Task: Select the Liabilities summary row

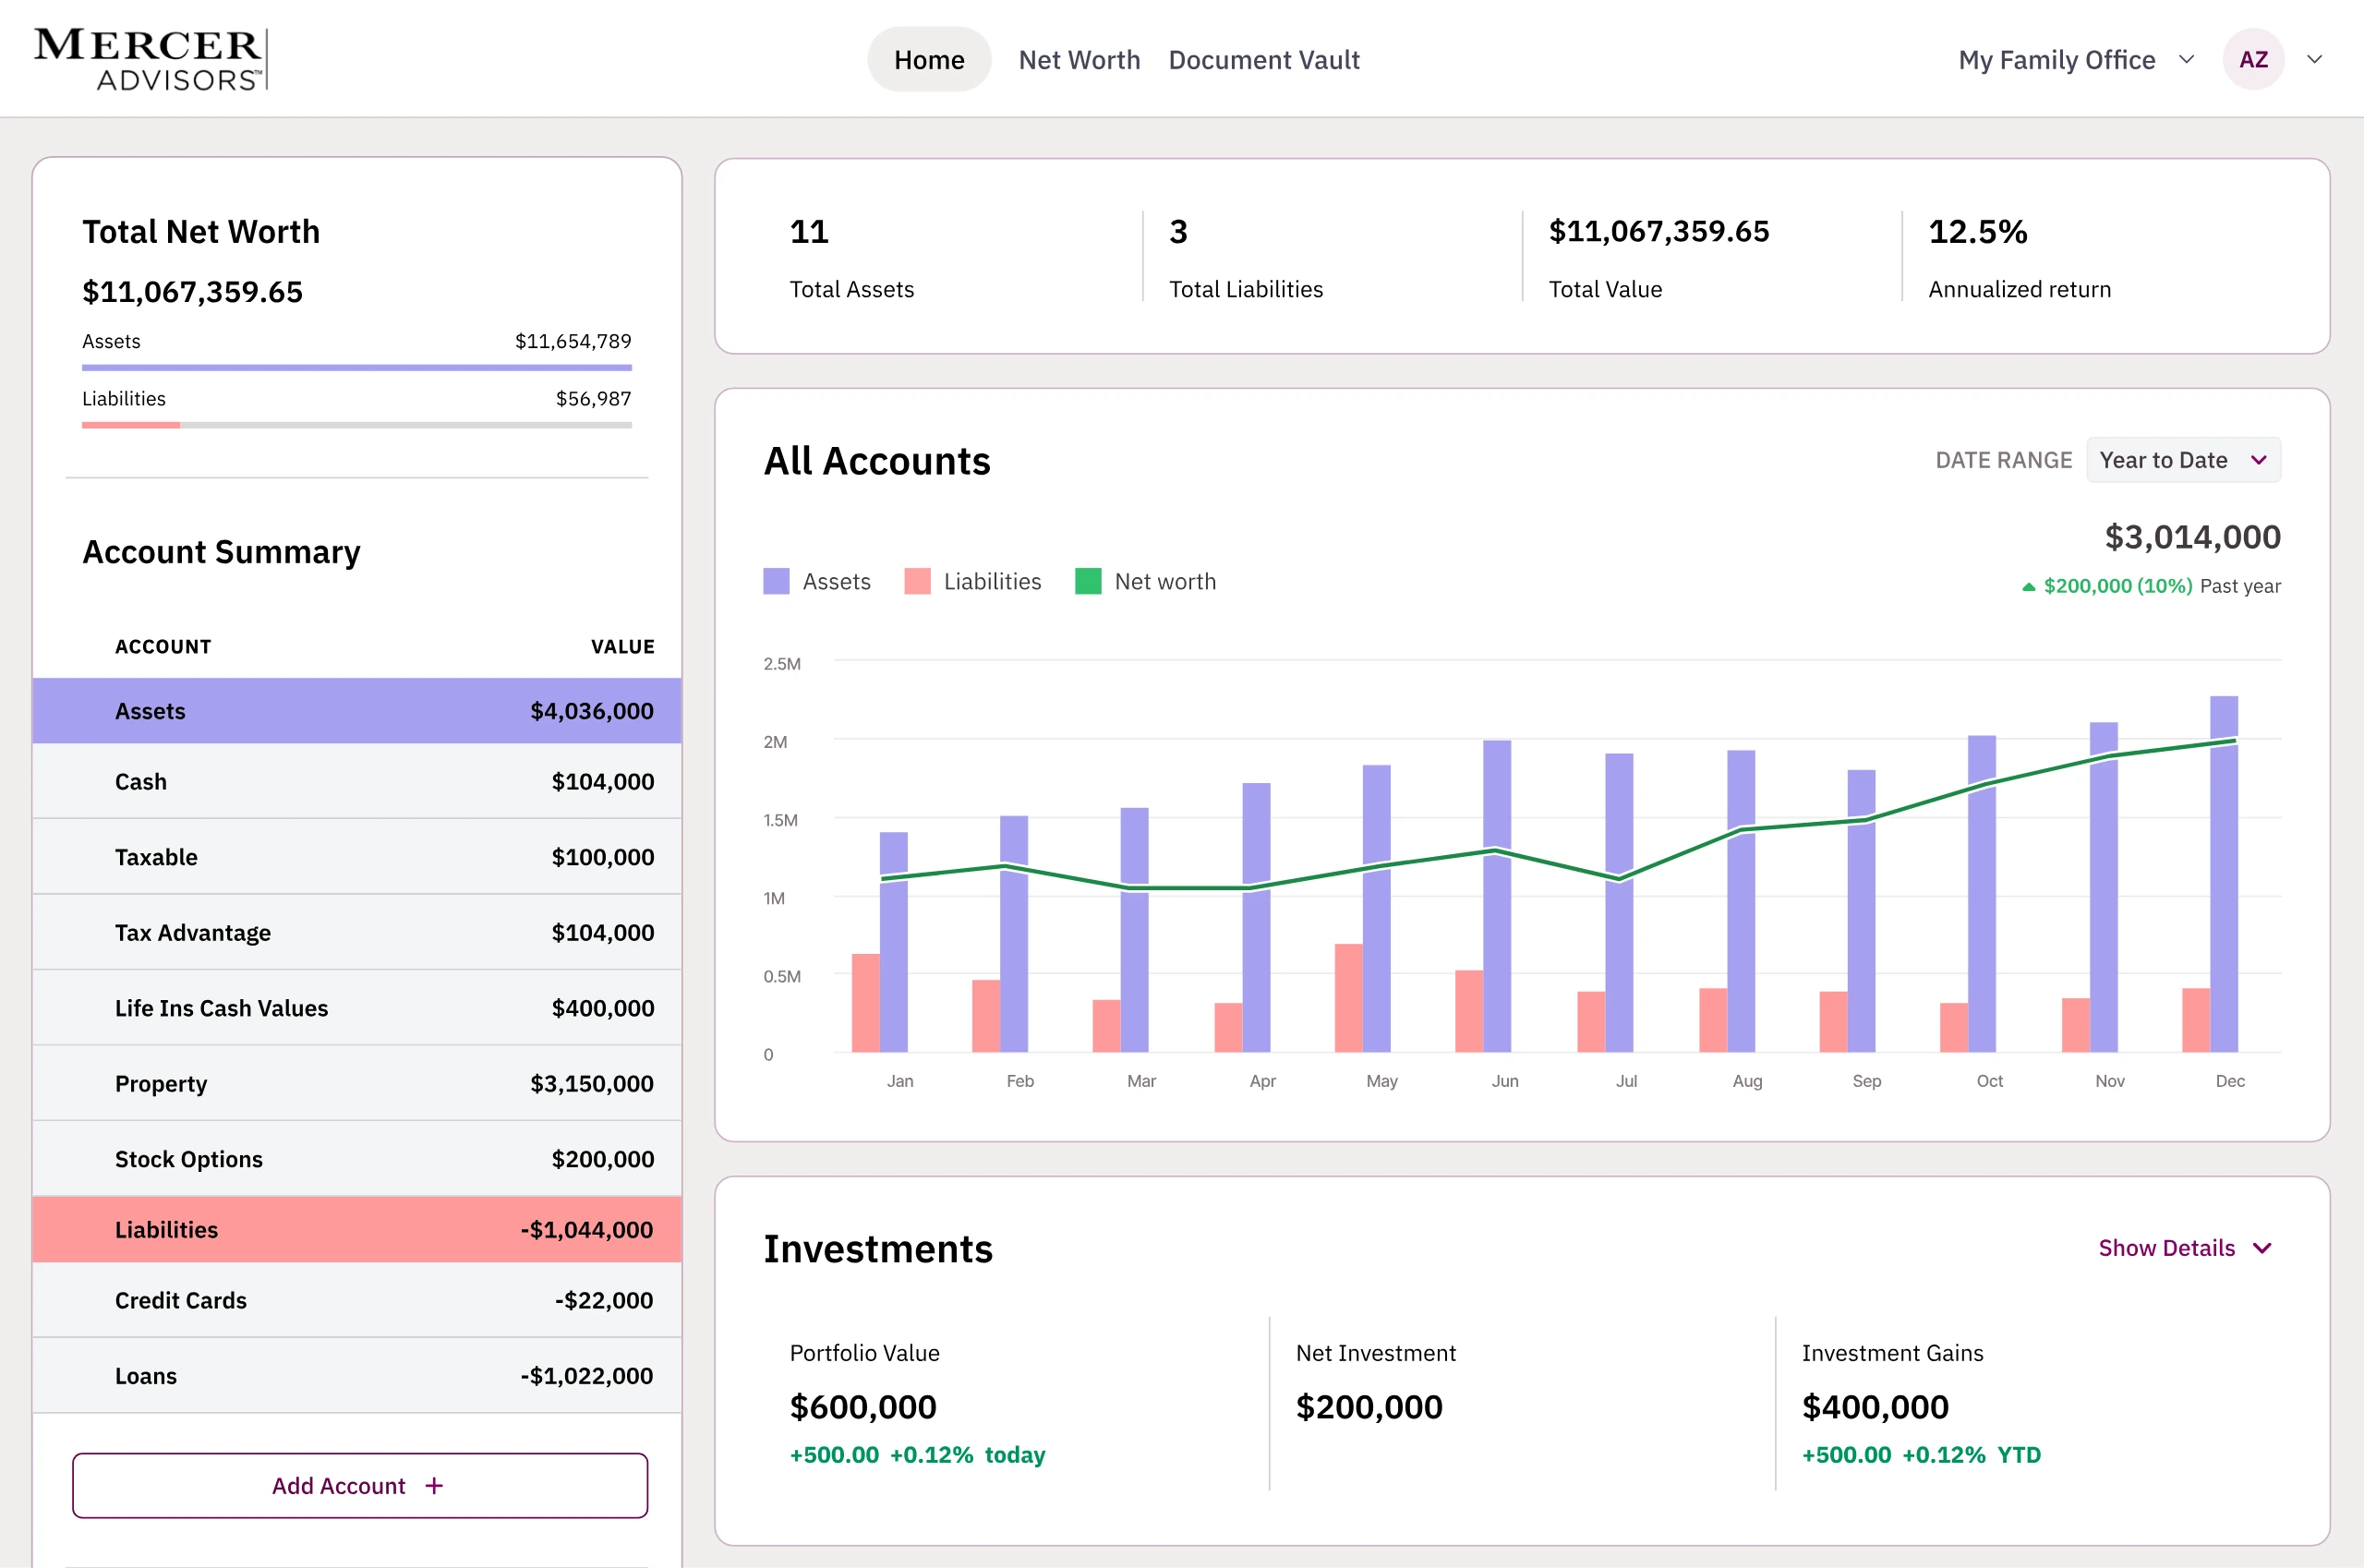Action: (357, 1229)
